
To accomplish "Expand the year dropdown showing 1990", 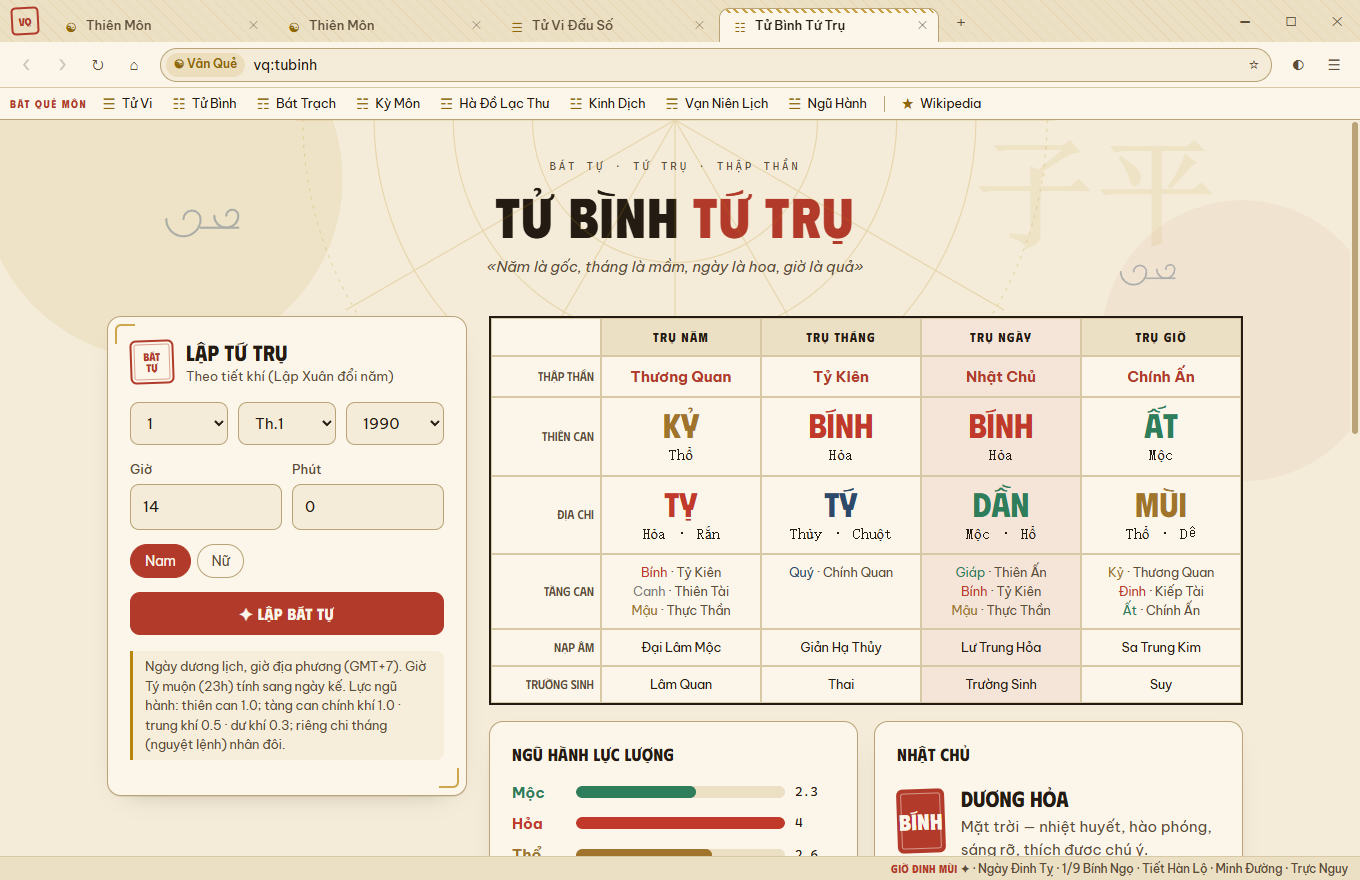I will click(395, 423).
